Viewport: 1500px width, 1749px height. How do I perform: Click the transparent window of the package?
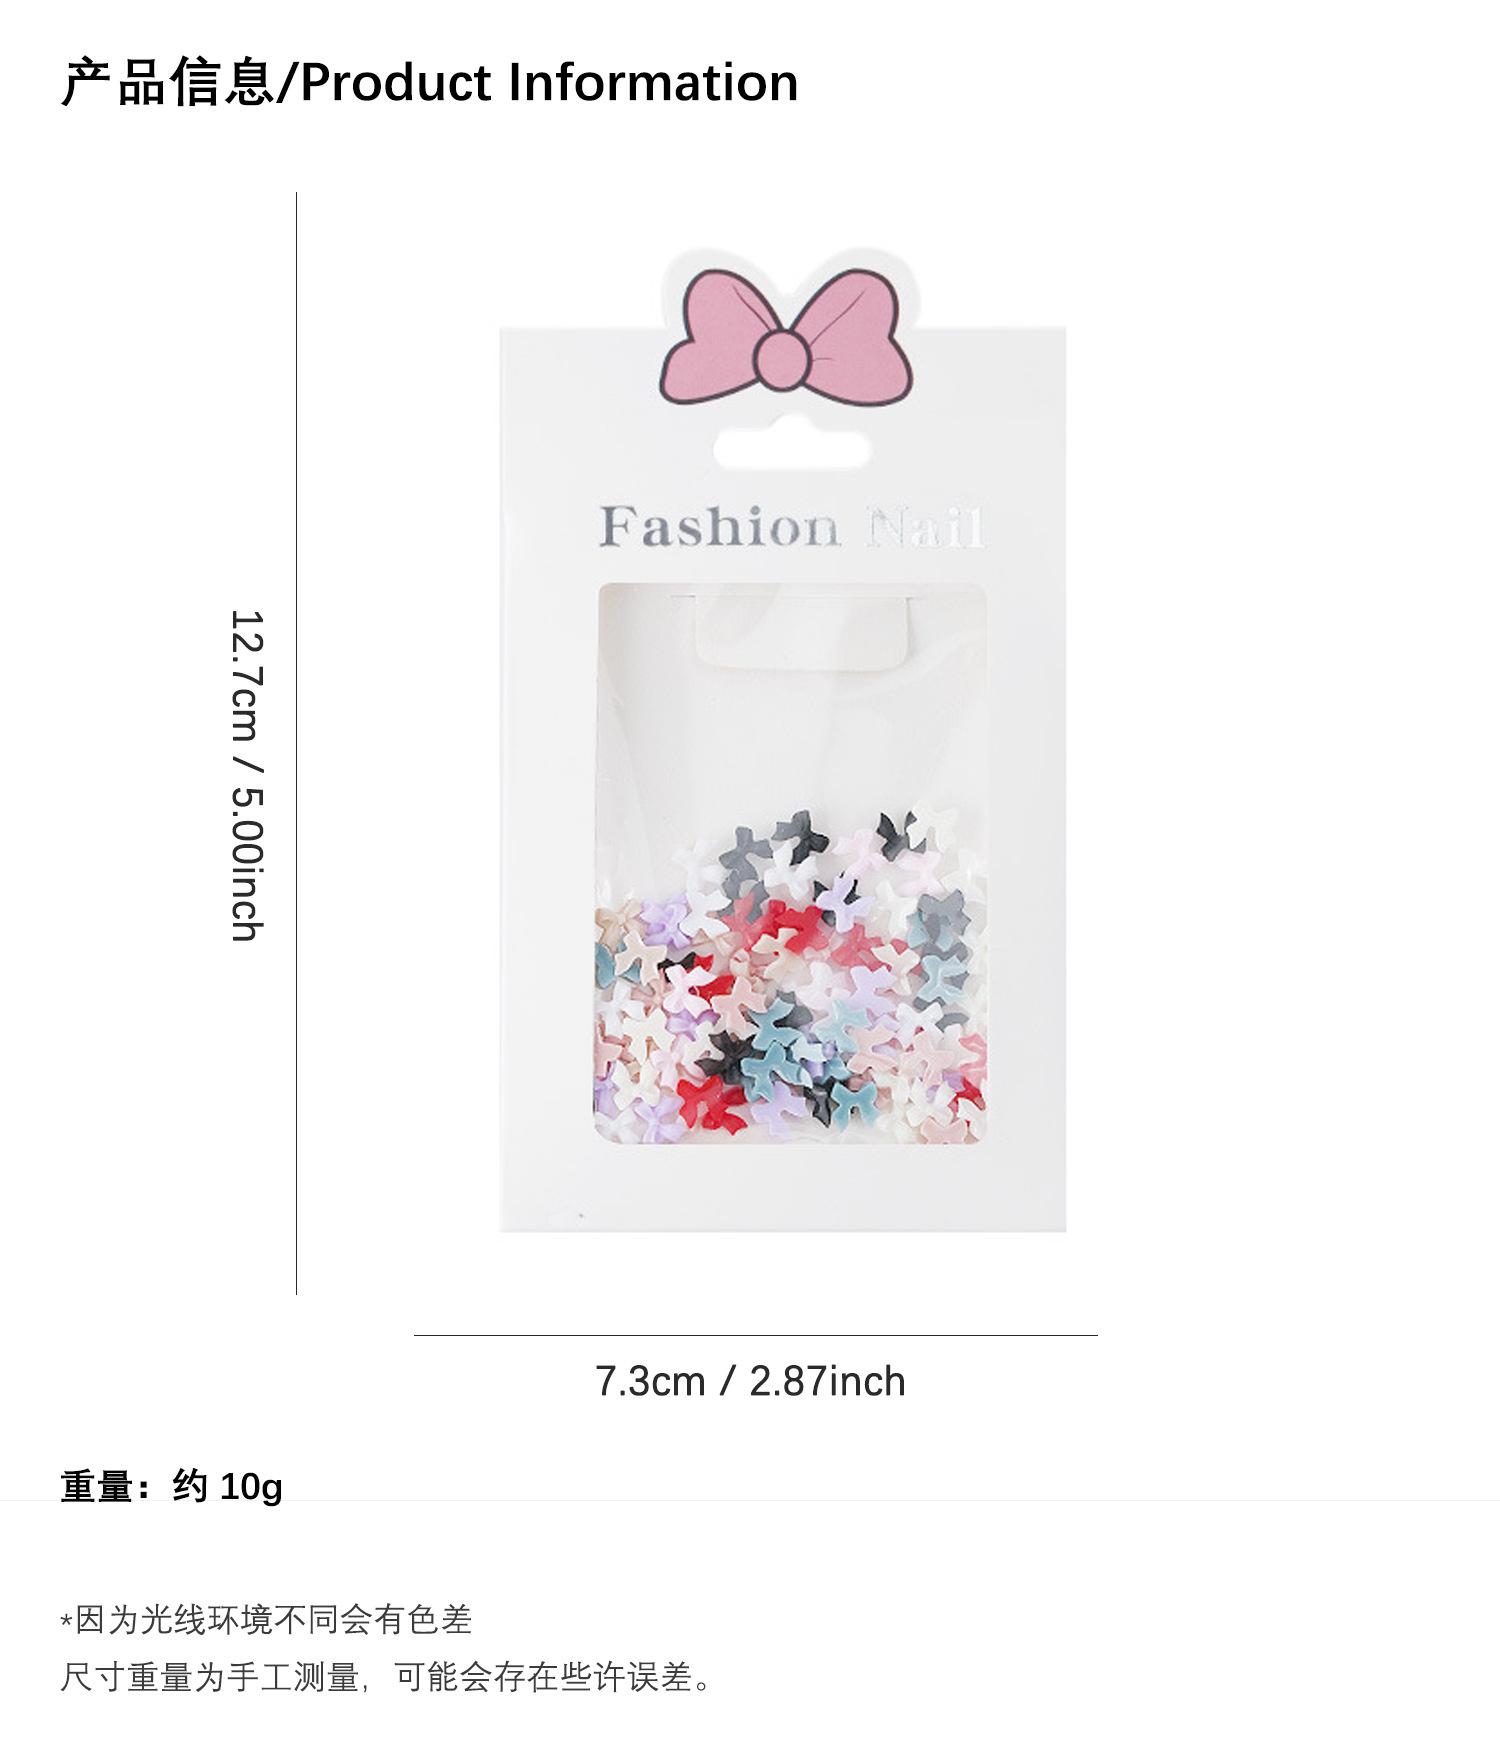tap(792, 863)
